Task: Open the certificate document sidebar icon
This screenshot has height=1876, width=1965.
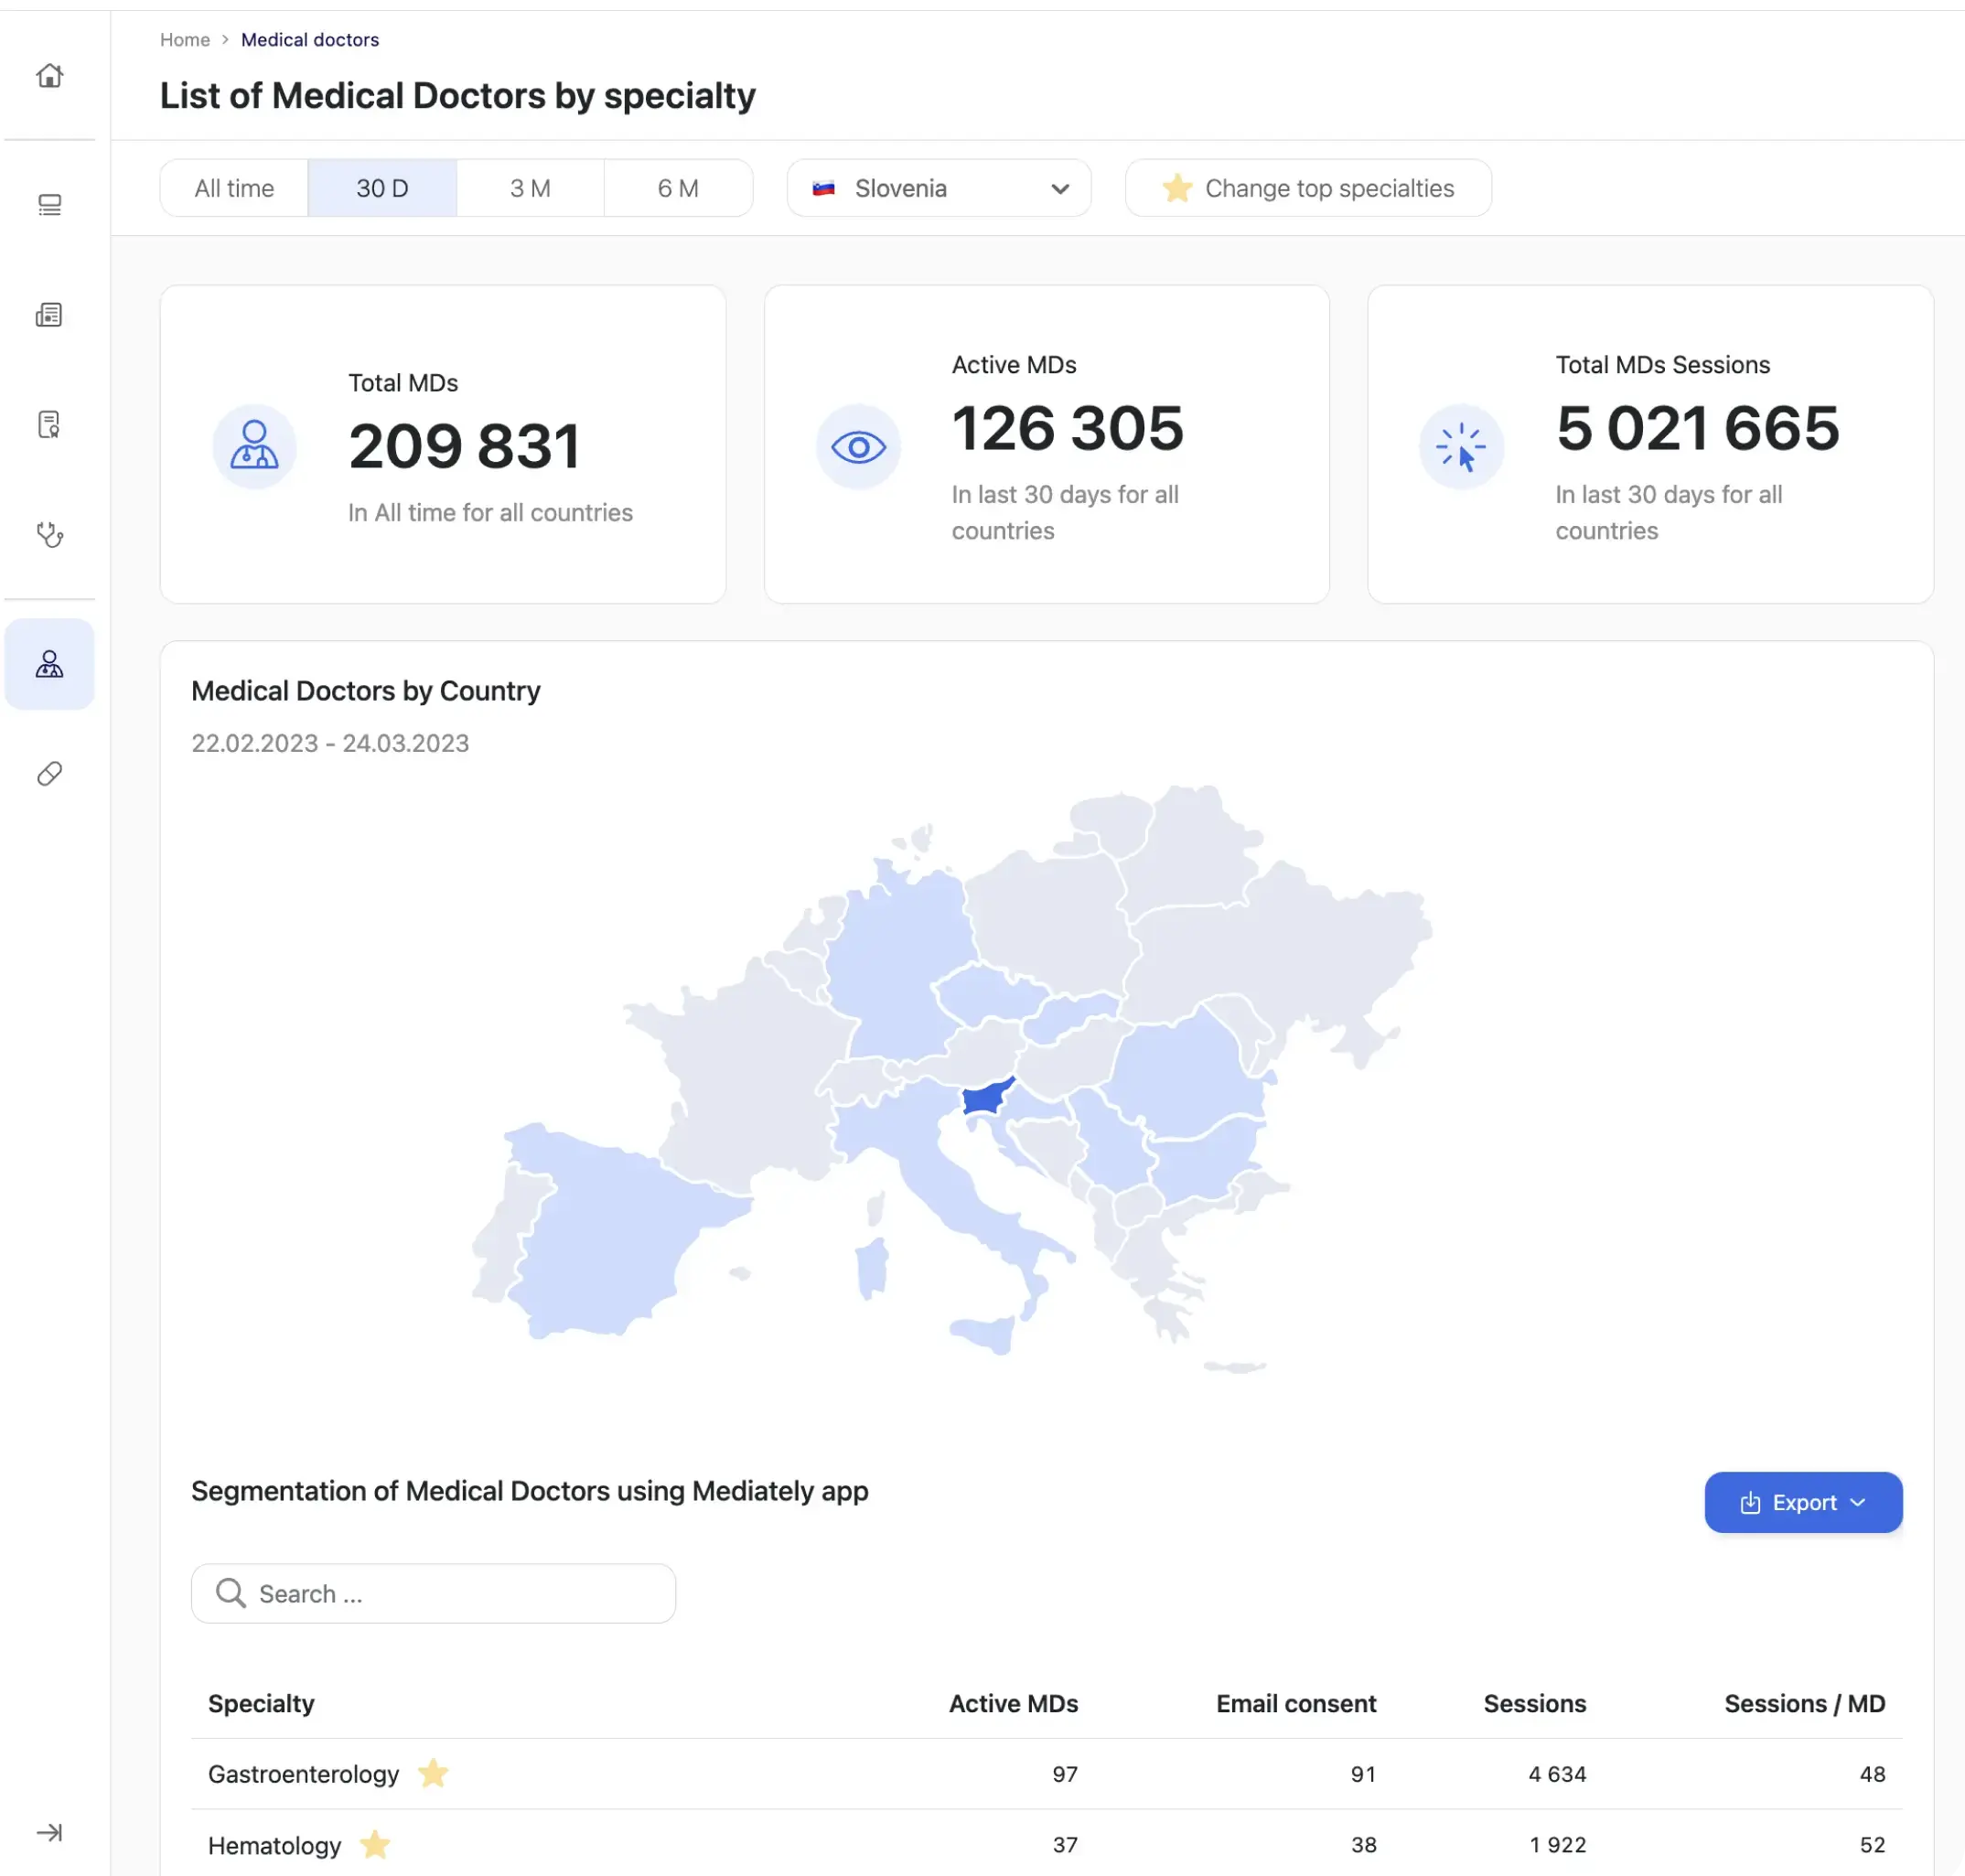Action: point(49,425)
